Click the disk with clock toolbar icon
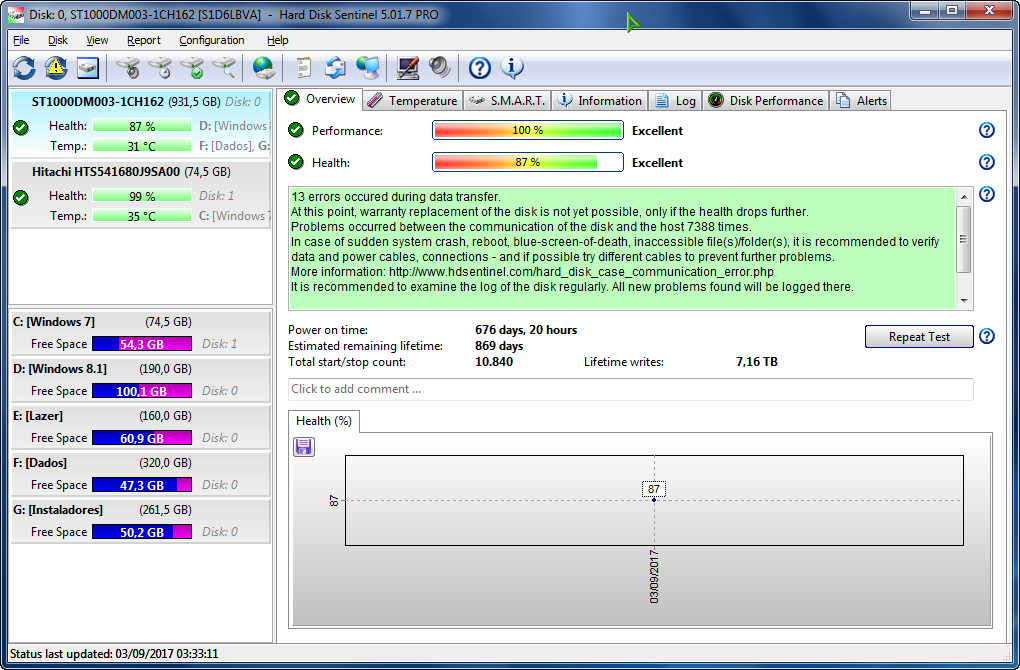Screen dimensions: 1020x670 coord(160,68)
